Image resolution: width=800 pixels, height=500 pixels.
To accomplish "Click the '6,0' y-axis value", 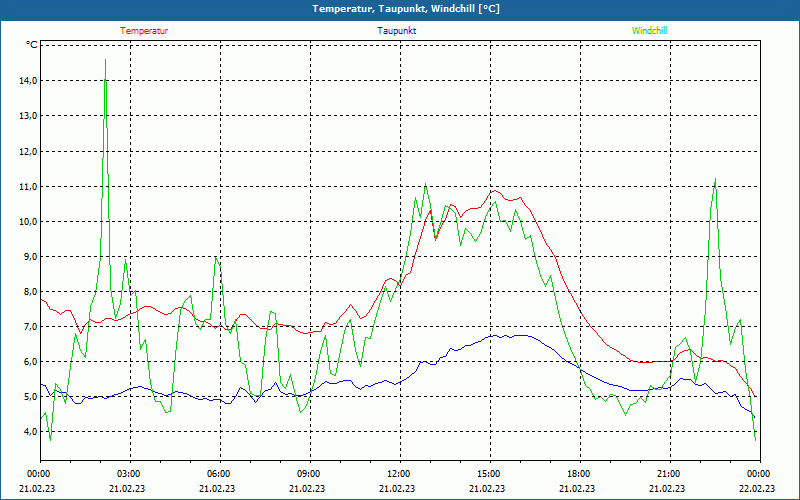I will [x=30, y=362].
